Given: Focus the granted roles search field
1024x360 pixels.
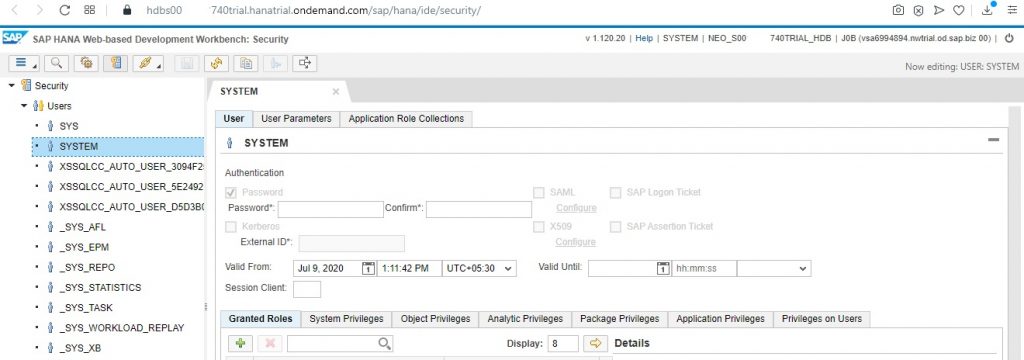Looking at the screenshot, I should 340,344.
